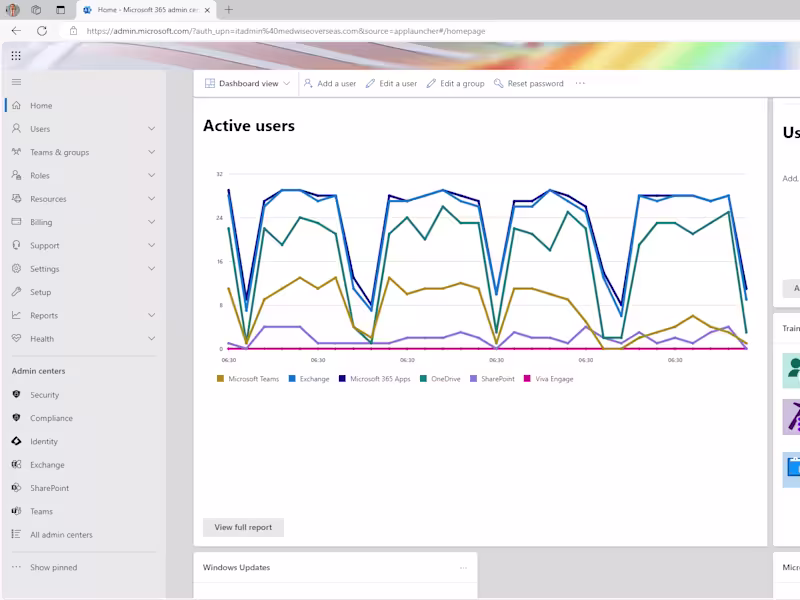Toggle OneDrive series in chart legend
The height and width of the screenshot is (600, 800).
click(440, 379)
